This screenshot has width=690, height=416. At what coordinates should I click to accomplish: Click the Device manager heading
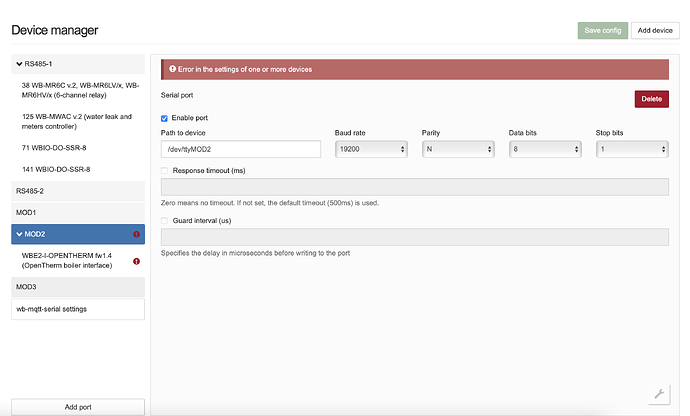click(55, 30)
